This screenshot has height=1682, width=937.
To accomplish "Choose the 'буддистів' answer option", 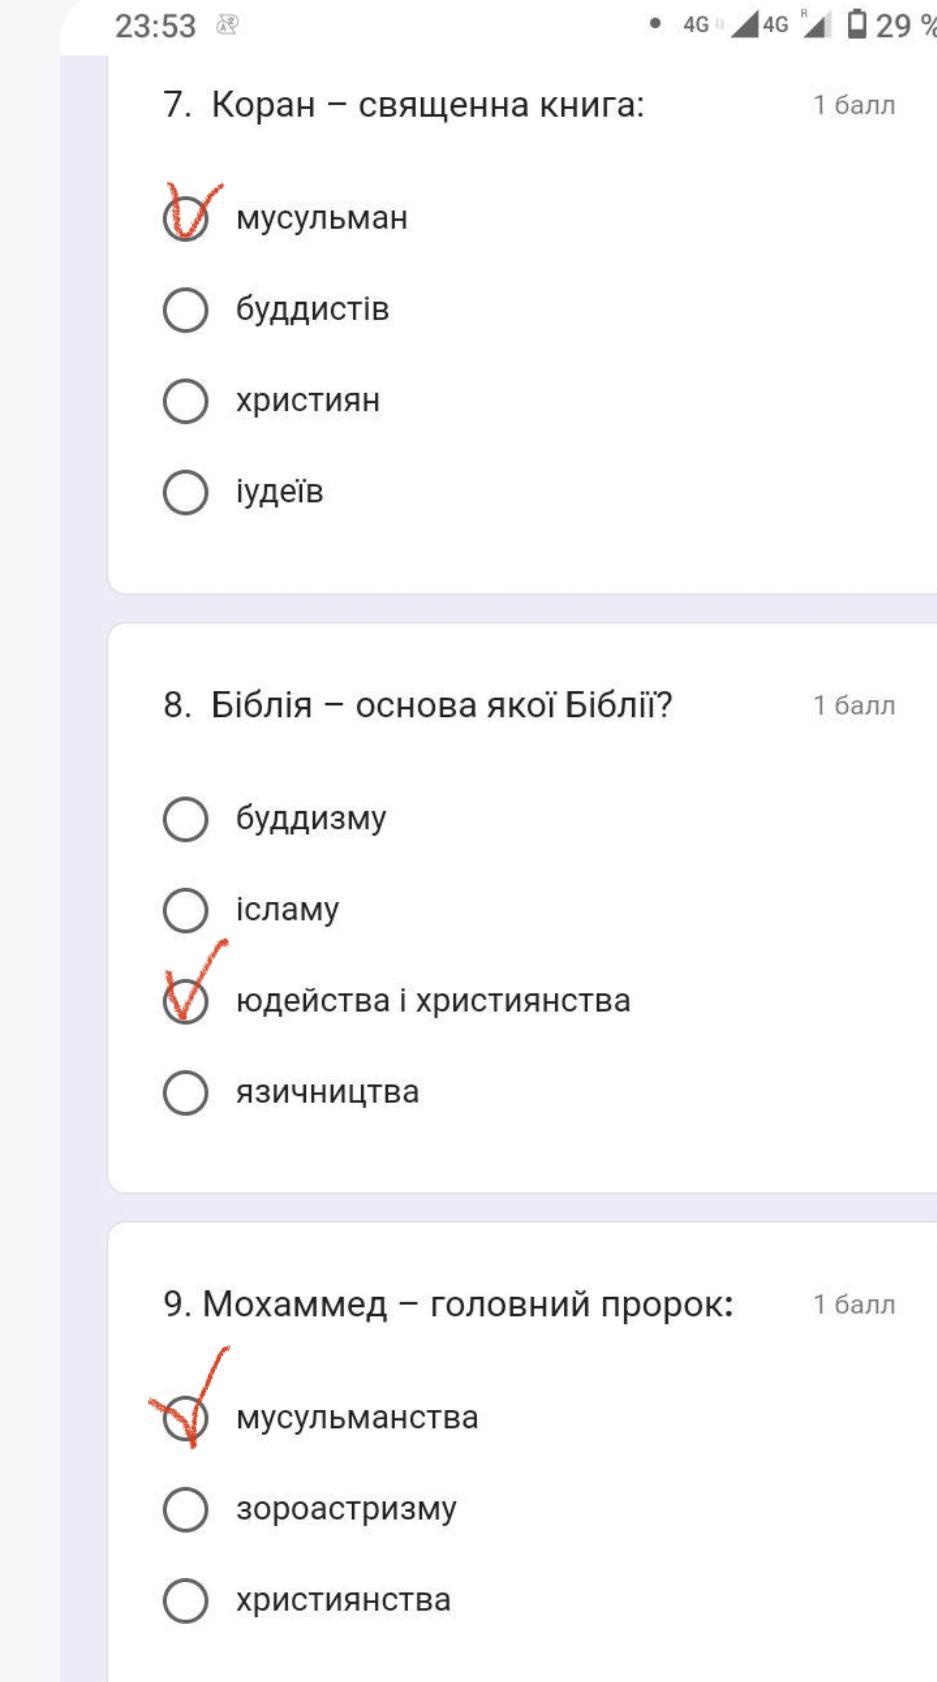I will 186,310.
